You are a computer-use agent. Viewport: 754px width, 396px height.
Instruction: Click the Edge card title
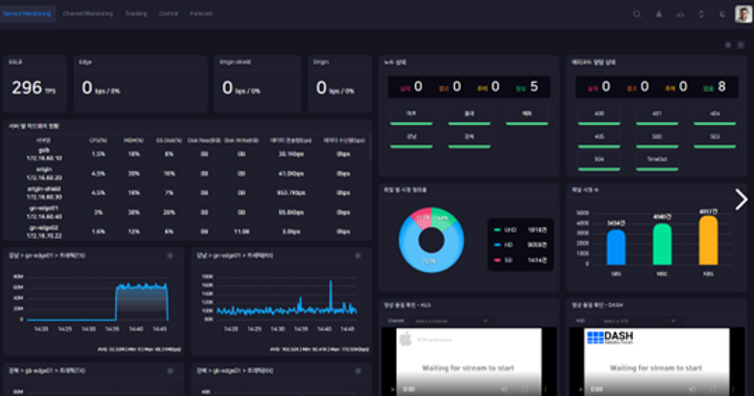point(85,62)
